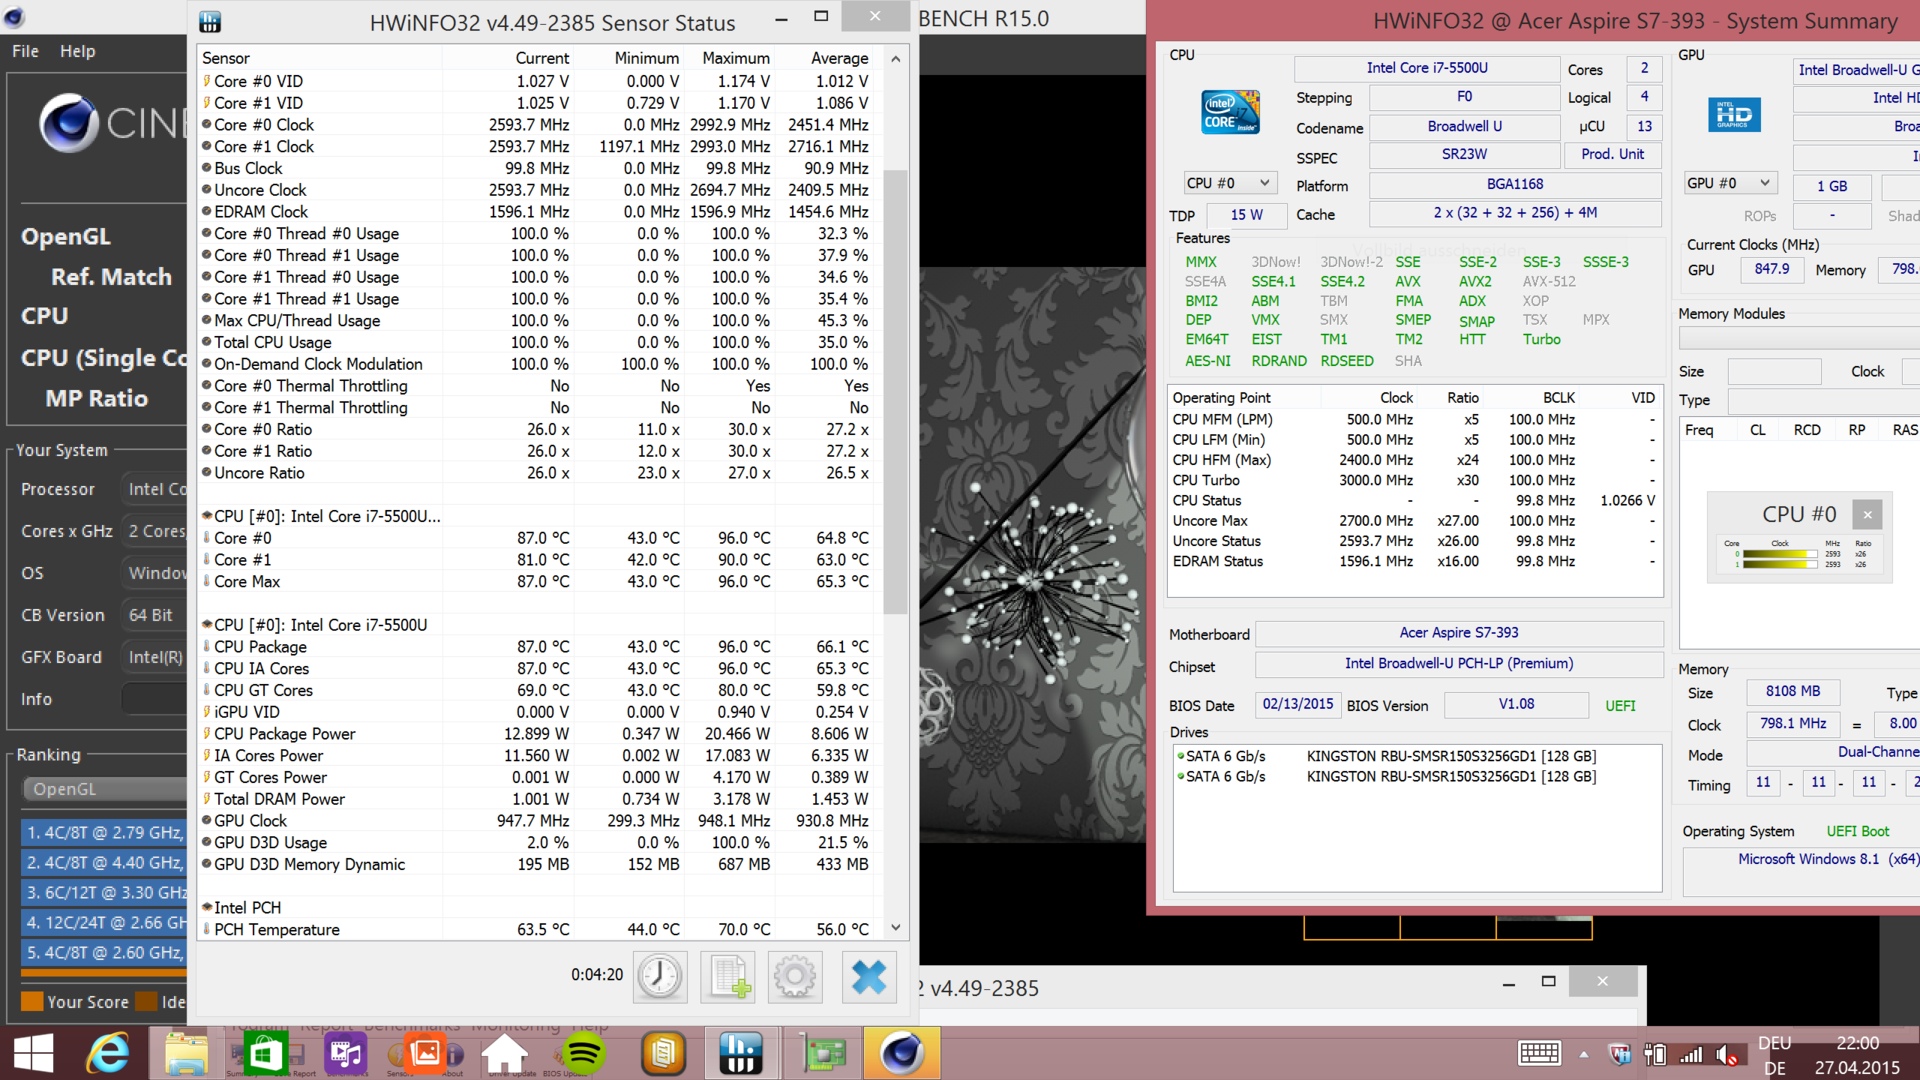Click the save report icon with green plus
Viewport: 1920px width, 1080px height.
pos(729,976)
